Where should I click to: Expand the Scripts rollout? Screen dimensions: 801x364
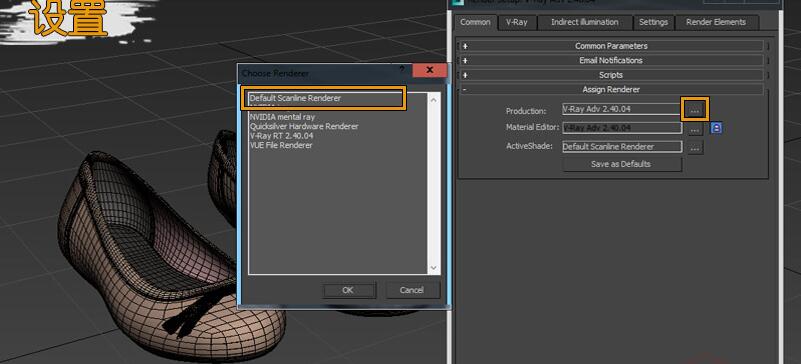point(611,75)
